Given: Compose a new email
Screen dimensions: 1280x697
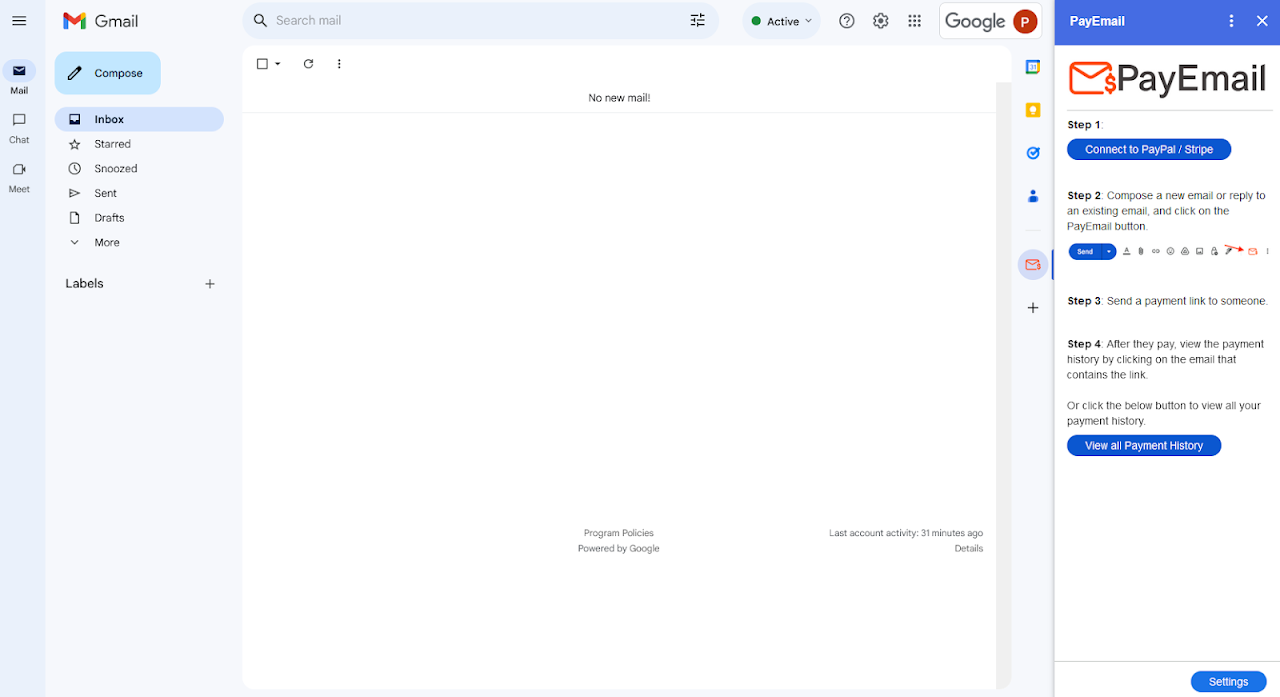Looking at the screenshot, I should [107, 73].
